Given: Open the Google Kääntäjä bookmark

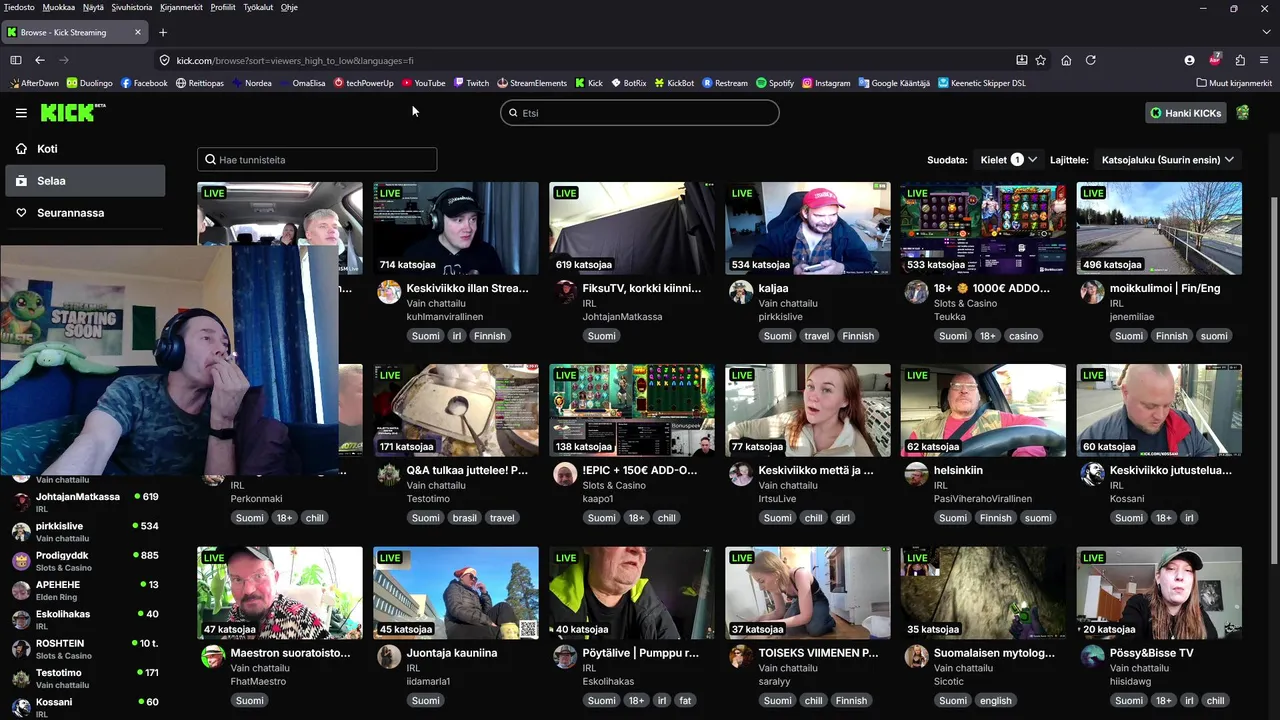Looking at the screenshot, I should [x=894, y=83].
